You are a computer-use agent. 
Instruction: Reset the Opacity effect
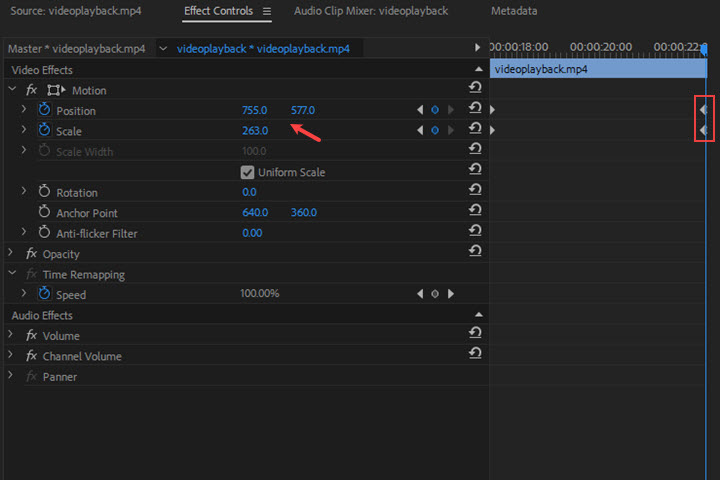coord(475,251)
